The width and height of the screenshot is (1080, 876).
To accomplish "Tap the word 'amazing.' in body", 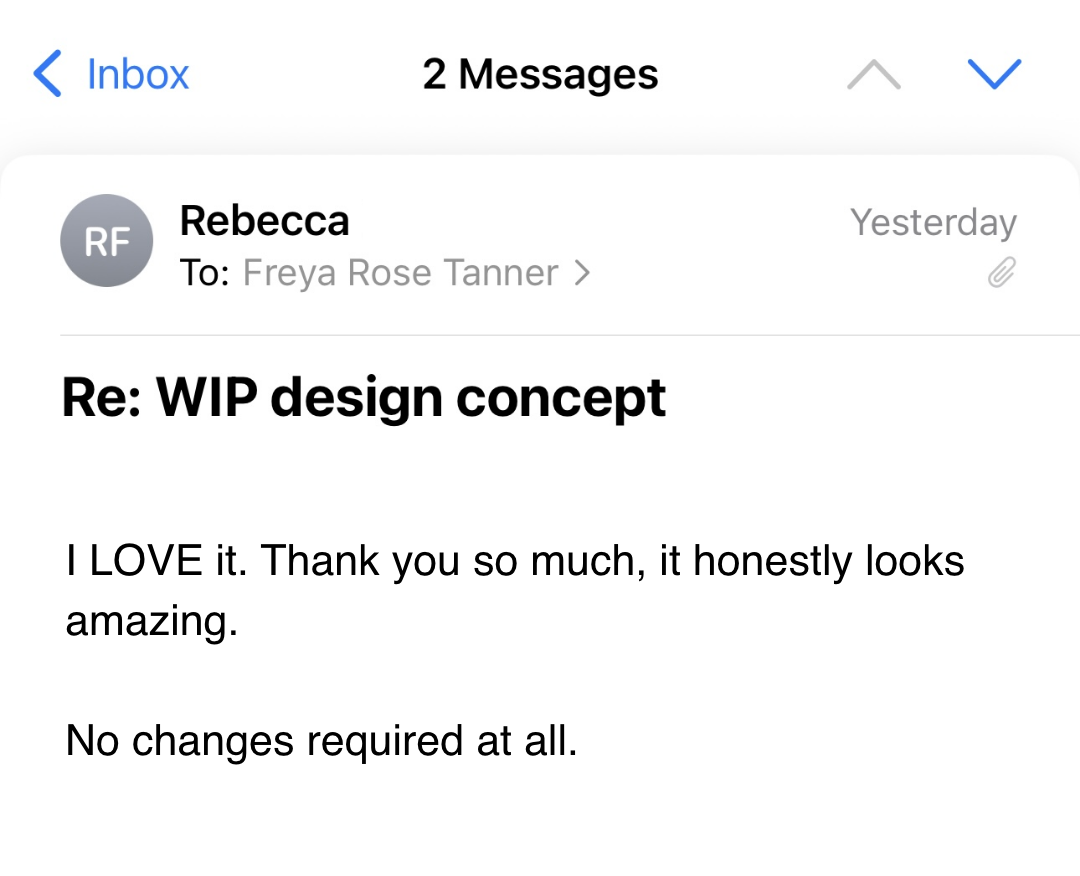I will (152, 621).
